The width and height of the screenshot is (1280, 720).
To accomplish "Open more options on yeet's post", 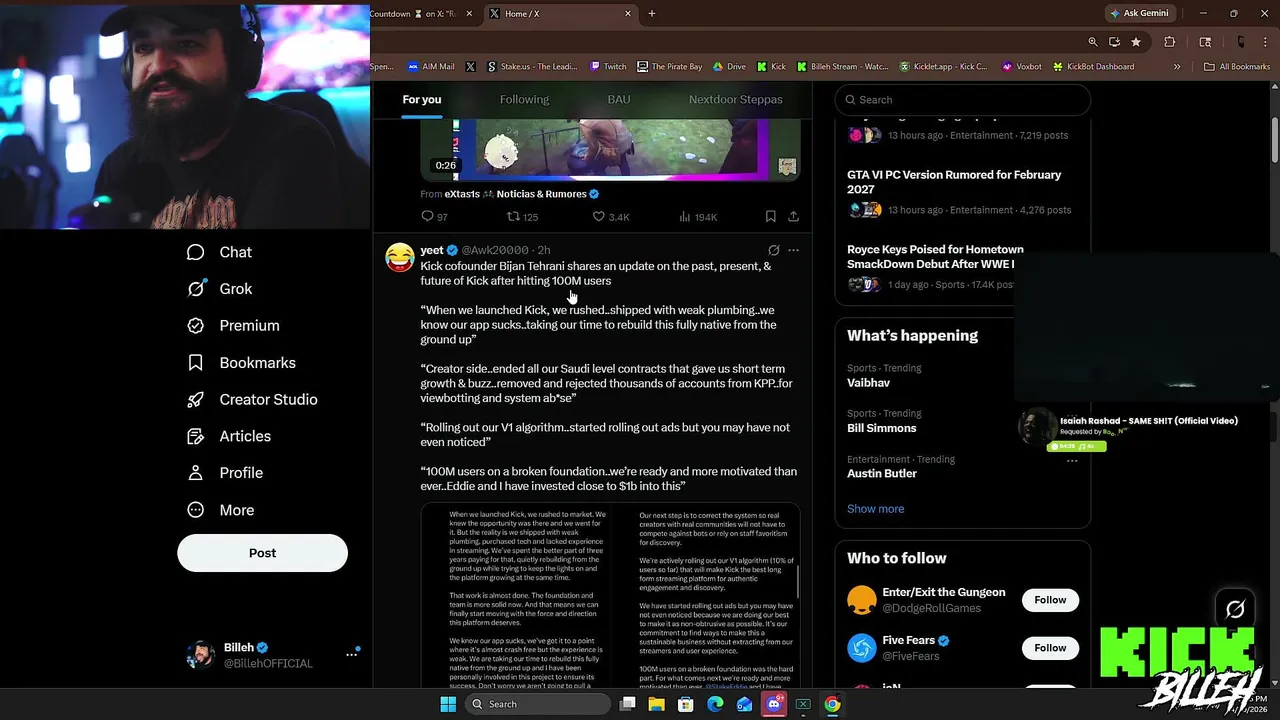I will (793, 250).
